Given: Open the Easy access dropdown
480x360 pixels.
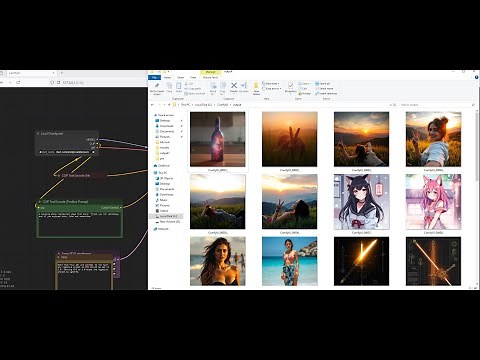Looking at the screenshot, I should (271, 89).
